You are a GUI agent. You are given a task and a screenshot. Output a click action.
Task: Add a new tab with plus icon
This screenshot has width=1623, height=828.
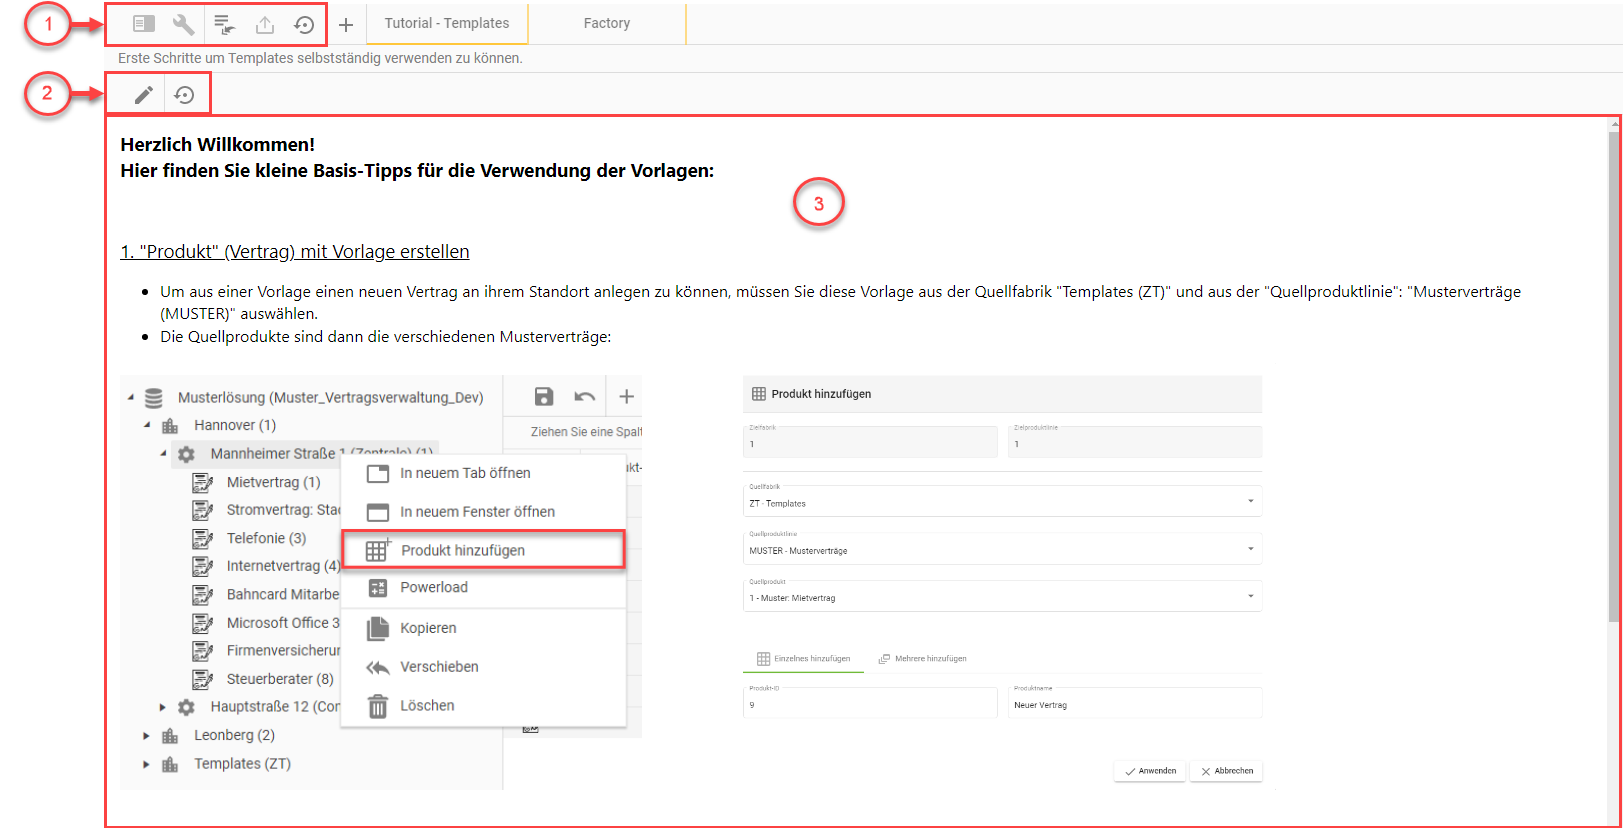pos(346,24)
